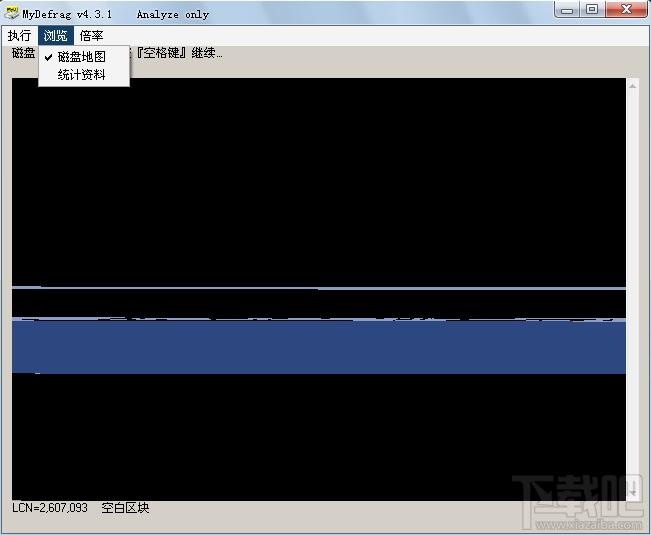This screenshot has height=535, width=651.
Task: Click the dark blue band in the disk map
Action: (x=319, y=347)
